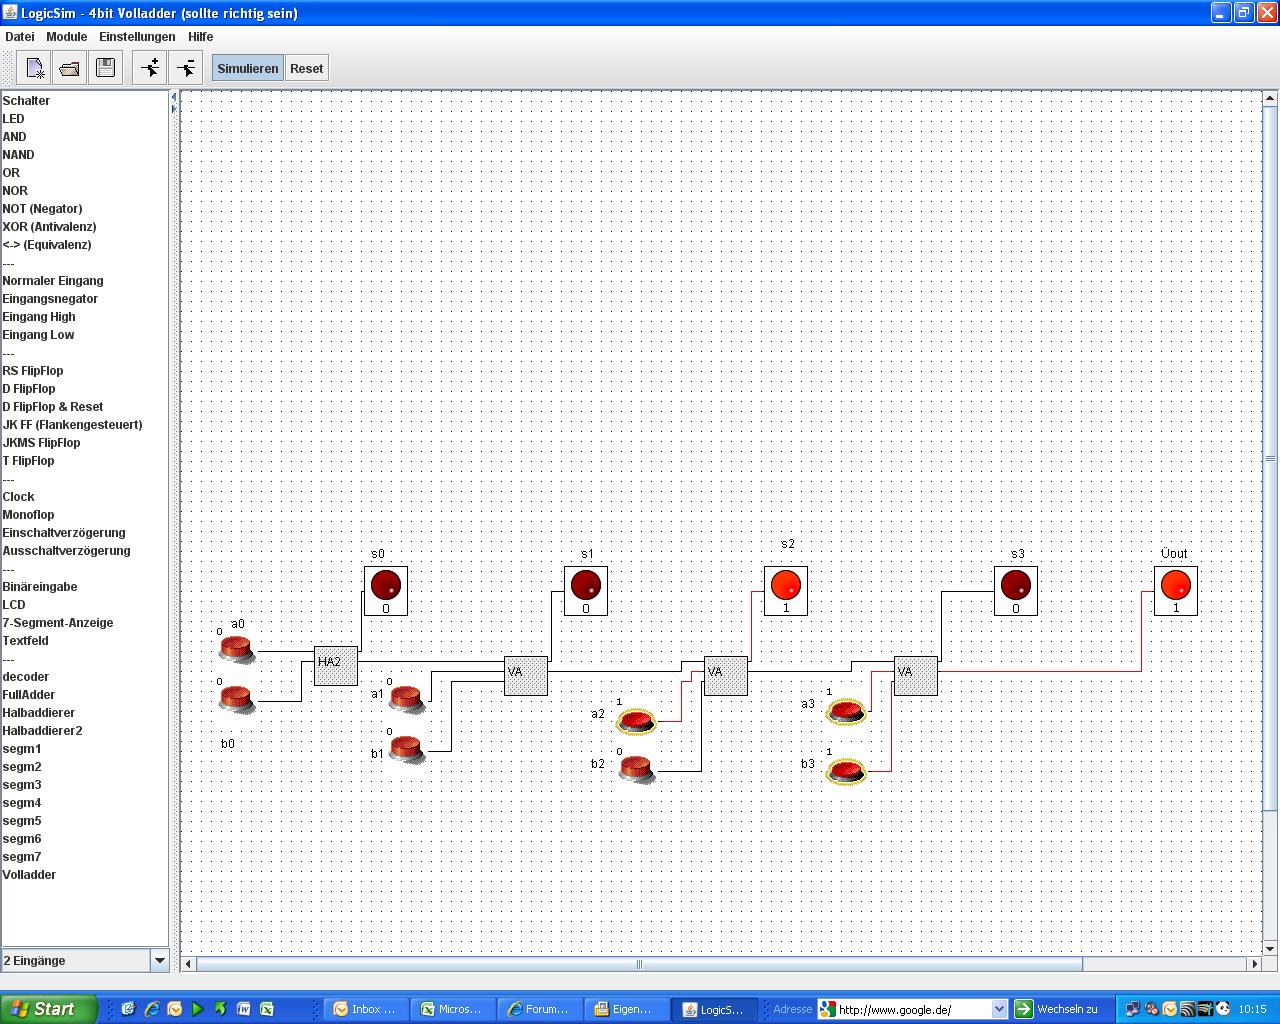The width and height of the screenshot is (1280, 1024).
Task: Click the Reset button
Action: 307,68
